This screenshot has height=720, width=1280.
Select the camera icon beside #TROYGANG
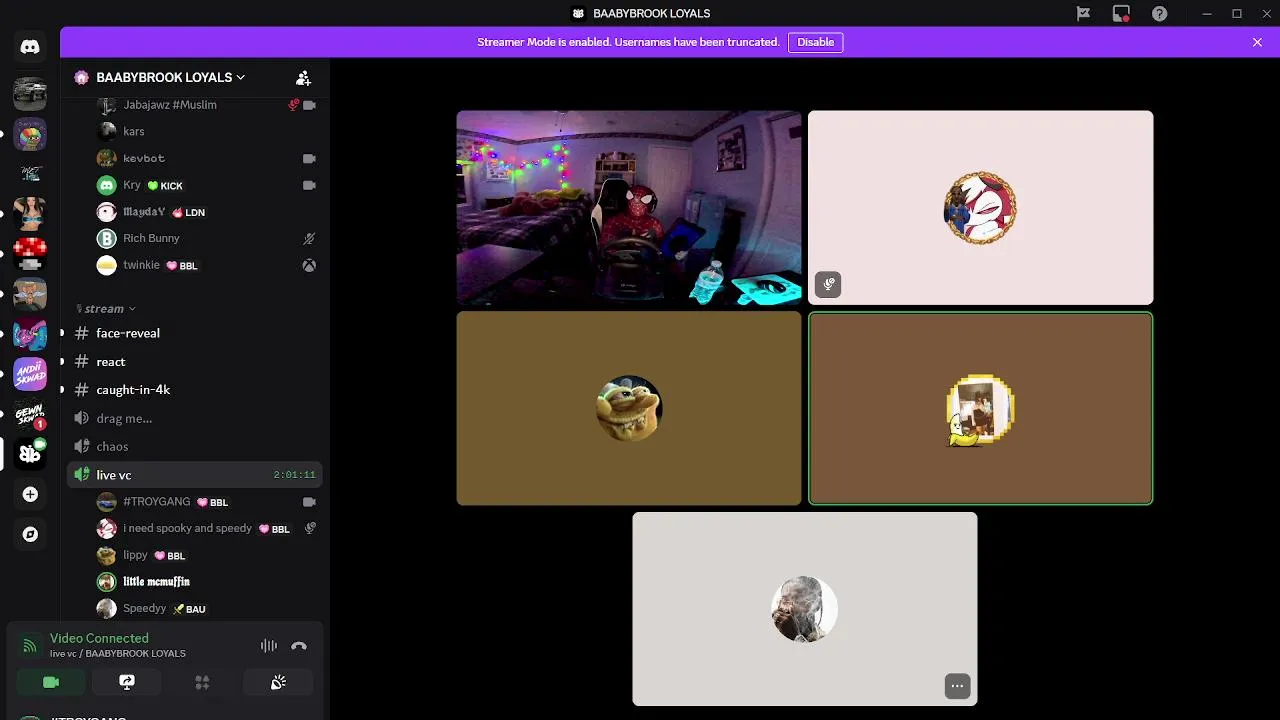click(309, 502)
